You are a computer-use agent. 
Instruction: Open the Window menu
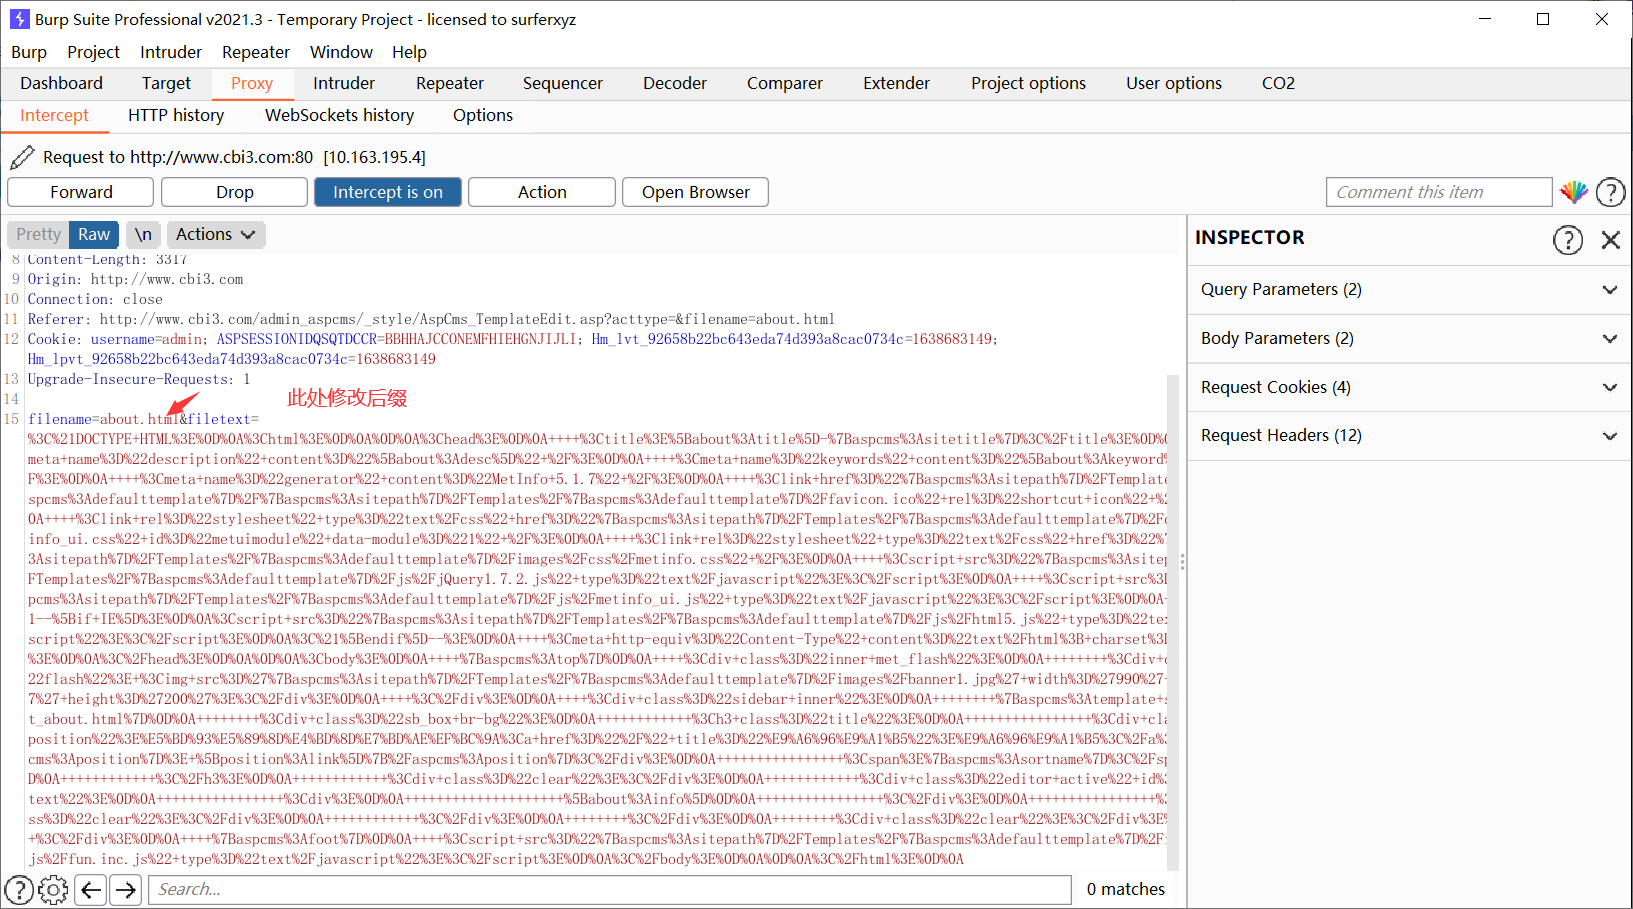coord(341,52)
